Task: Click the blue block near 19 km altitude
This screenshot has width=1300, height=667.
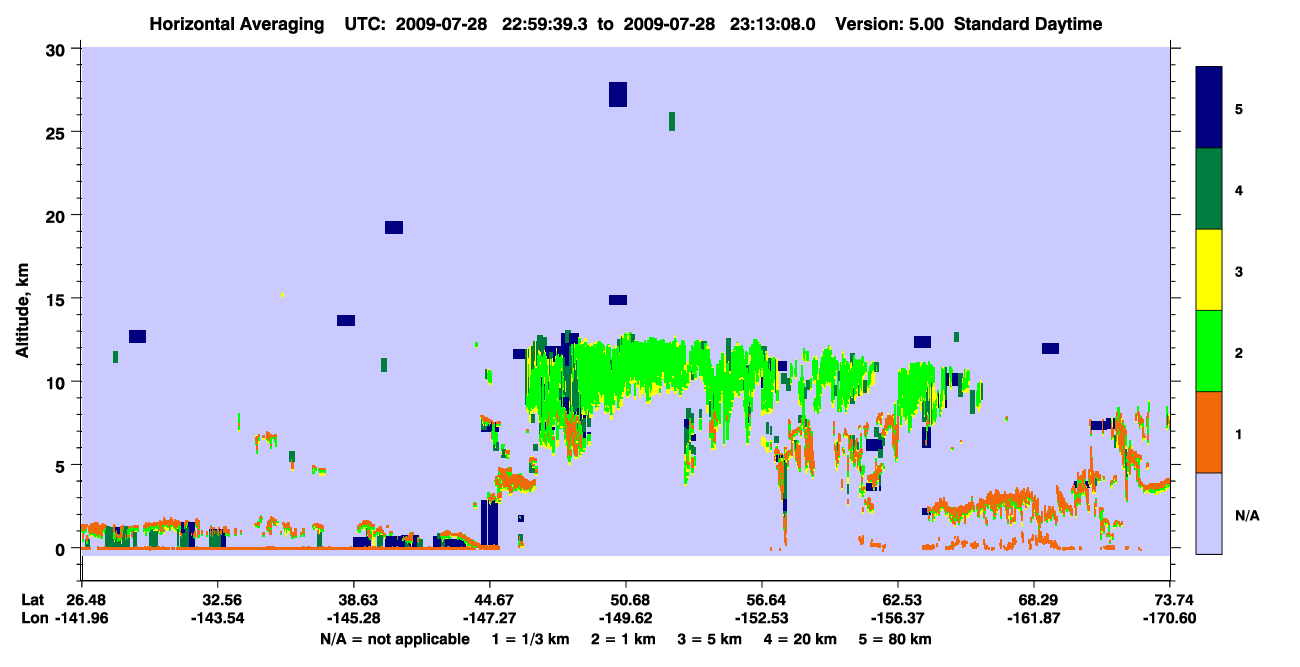Action: [x=394, y=227]
